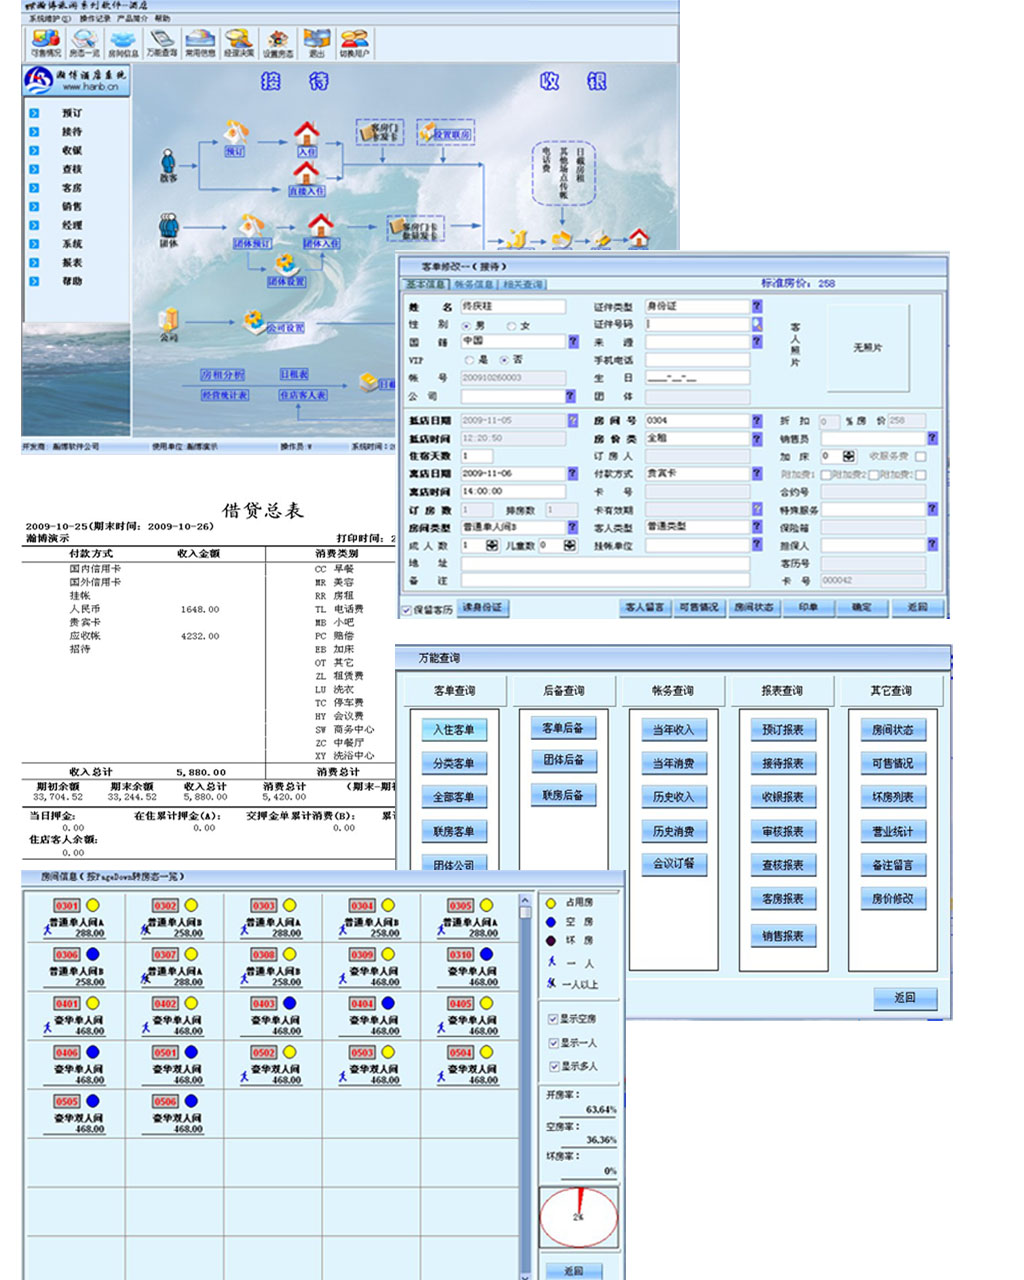Switch to the 帐务信息 tab
This screenshot has width=1024, height=1280.
pos(475,285)
